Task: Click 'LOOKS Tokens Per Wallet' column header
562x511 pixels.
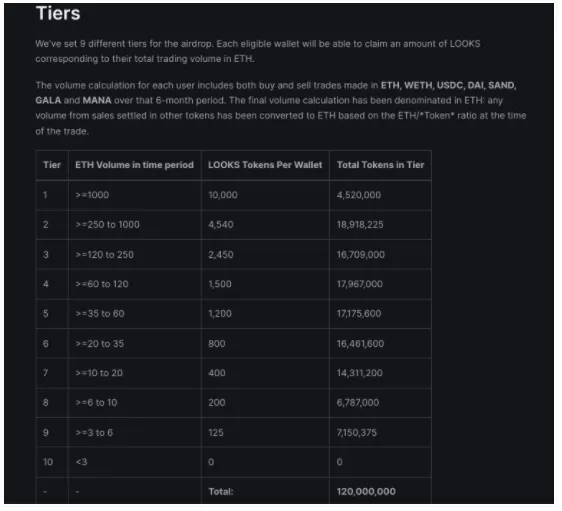Action: point(265,165)
